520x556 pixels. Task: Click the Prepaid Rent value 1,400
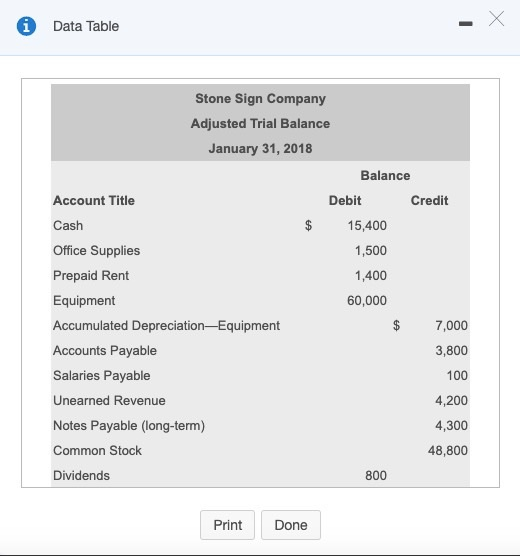tap(371, 276)
